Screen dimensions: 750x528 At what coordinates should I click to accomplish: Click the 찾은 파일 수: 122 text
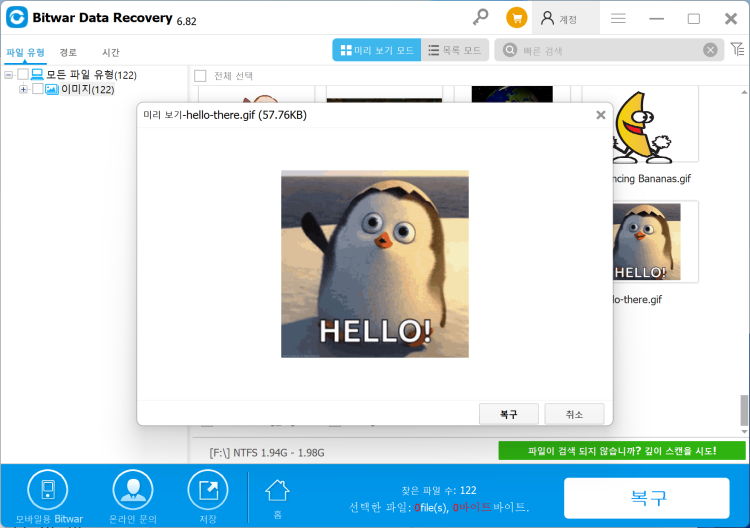tap(439, 490)
